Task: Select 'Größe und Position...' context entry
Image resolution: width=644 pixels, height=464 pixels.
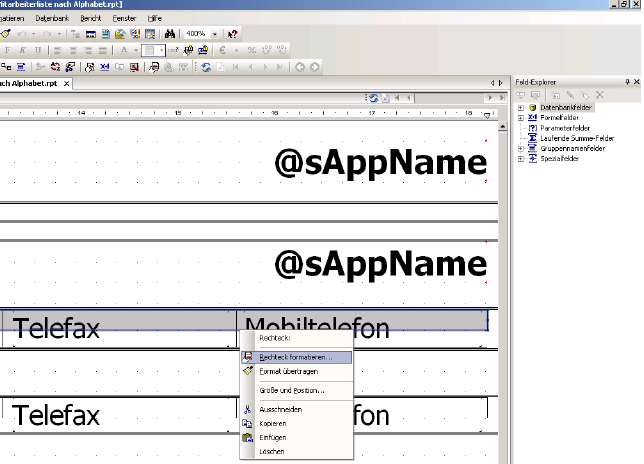Action: (x=292, y=389)
